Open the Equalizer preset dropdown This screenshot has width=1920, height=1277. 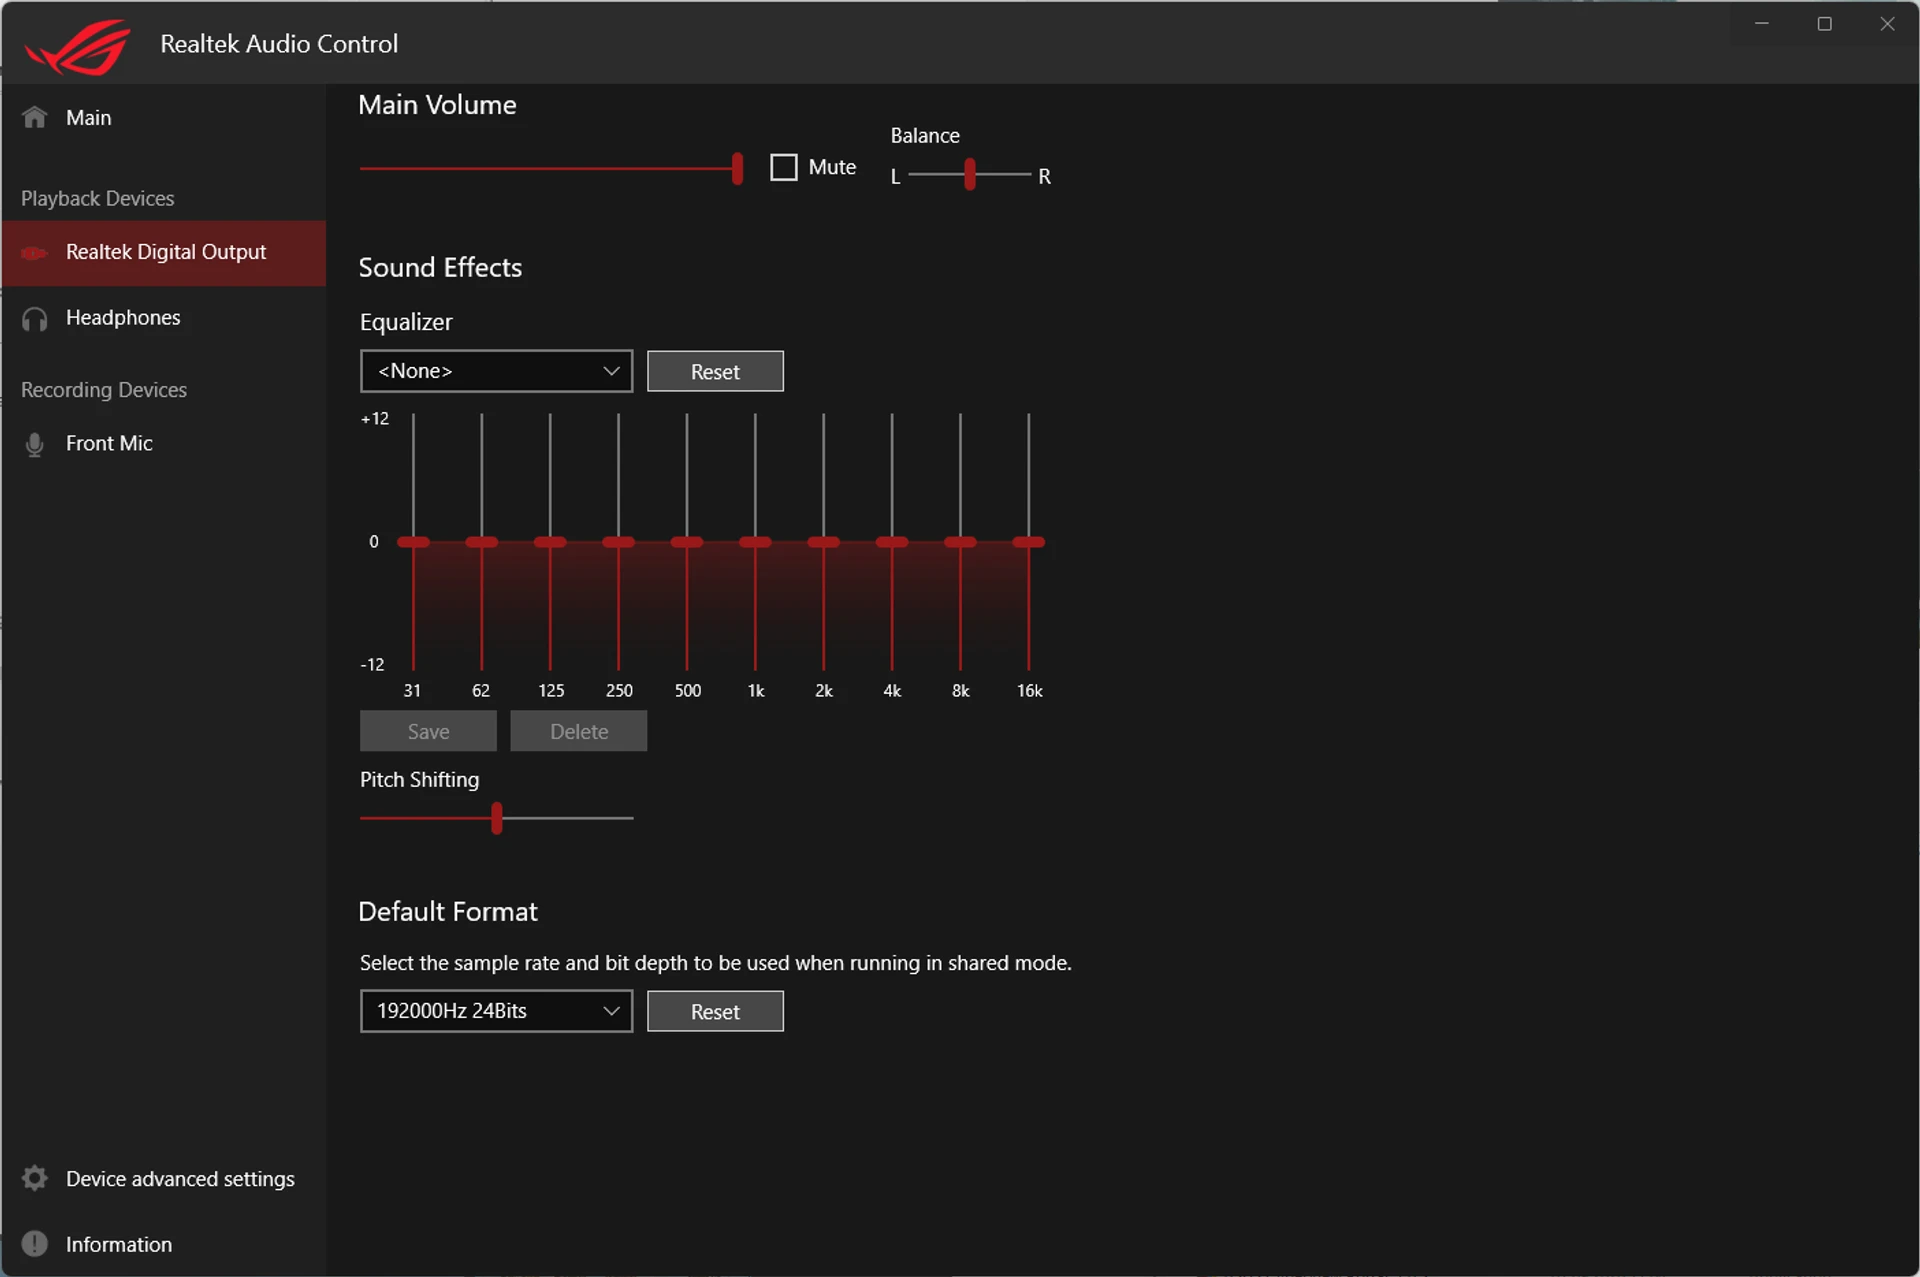[496, 371]
